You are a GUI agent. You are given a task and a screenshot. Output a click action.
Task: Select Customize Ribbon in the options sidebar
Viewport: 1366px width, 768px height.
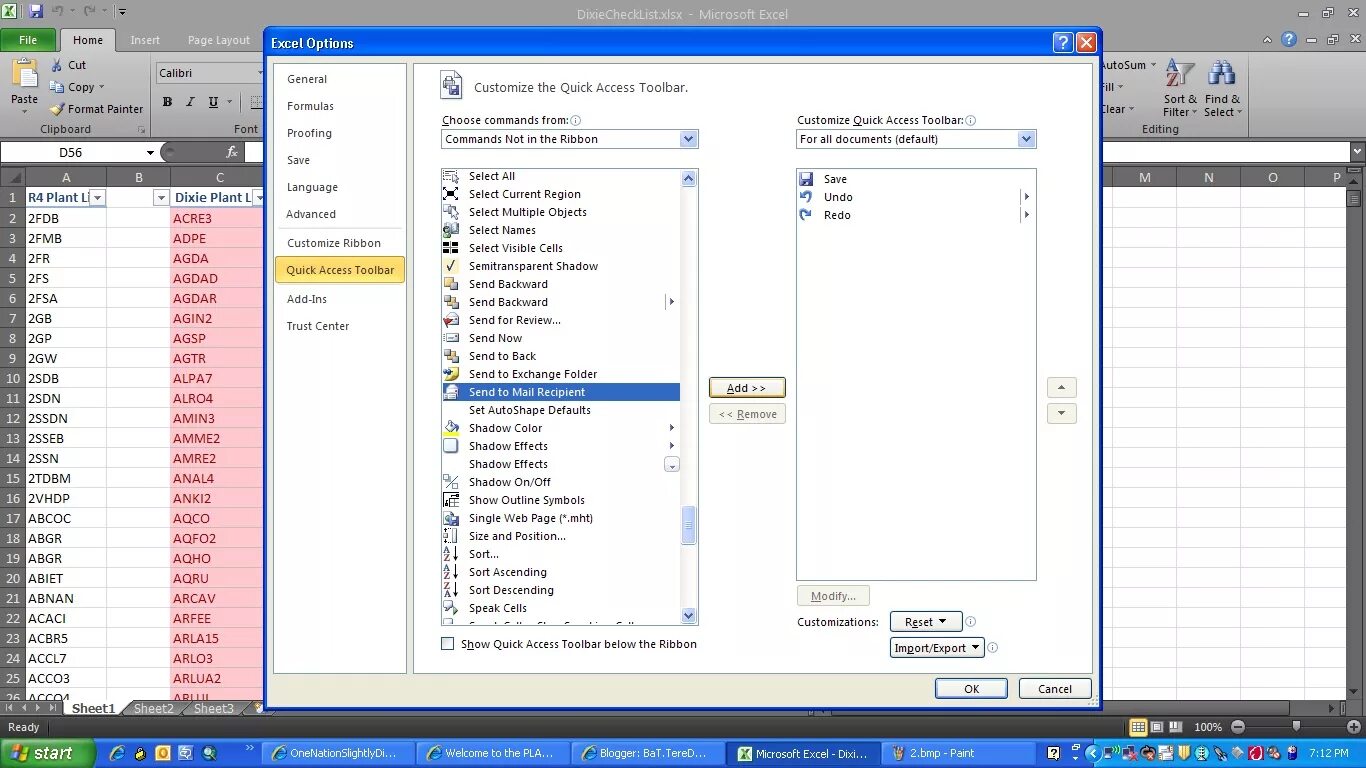tap(333, 242)
